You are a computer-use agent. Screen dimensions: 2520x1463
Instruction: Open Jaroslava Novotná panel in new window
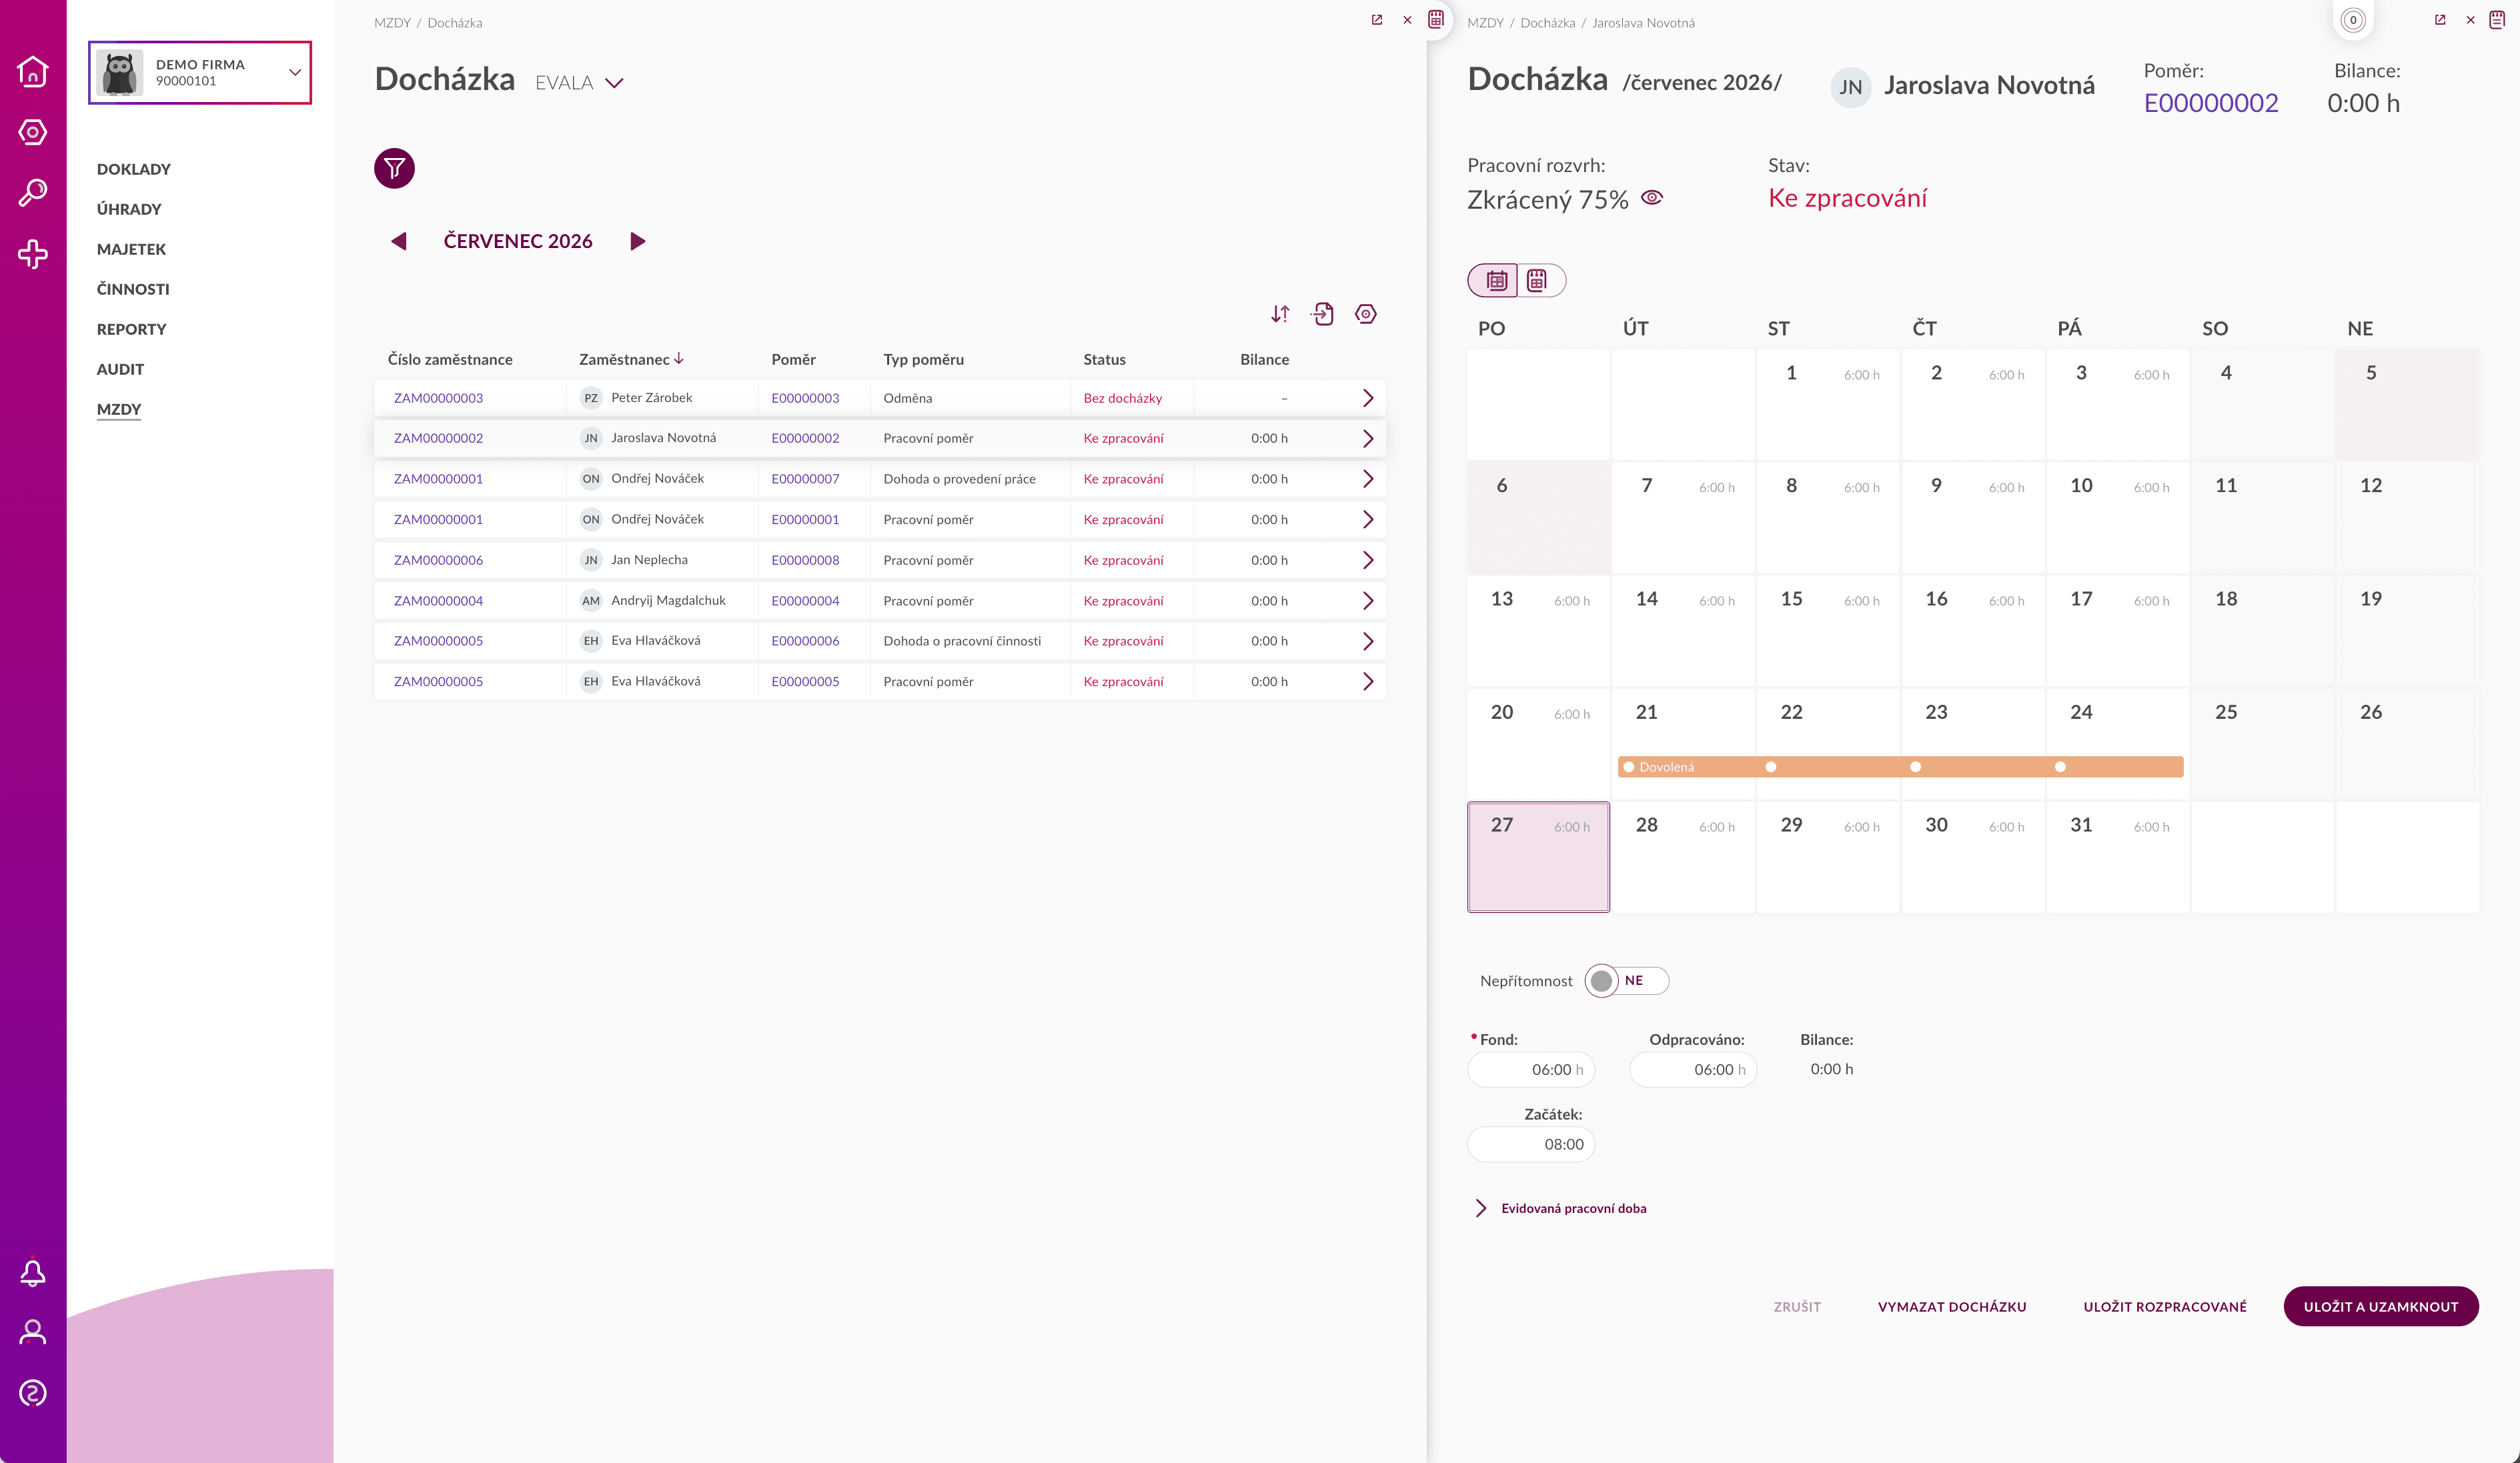2440,20
